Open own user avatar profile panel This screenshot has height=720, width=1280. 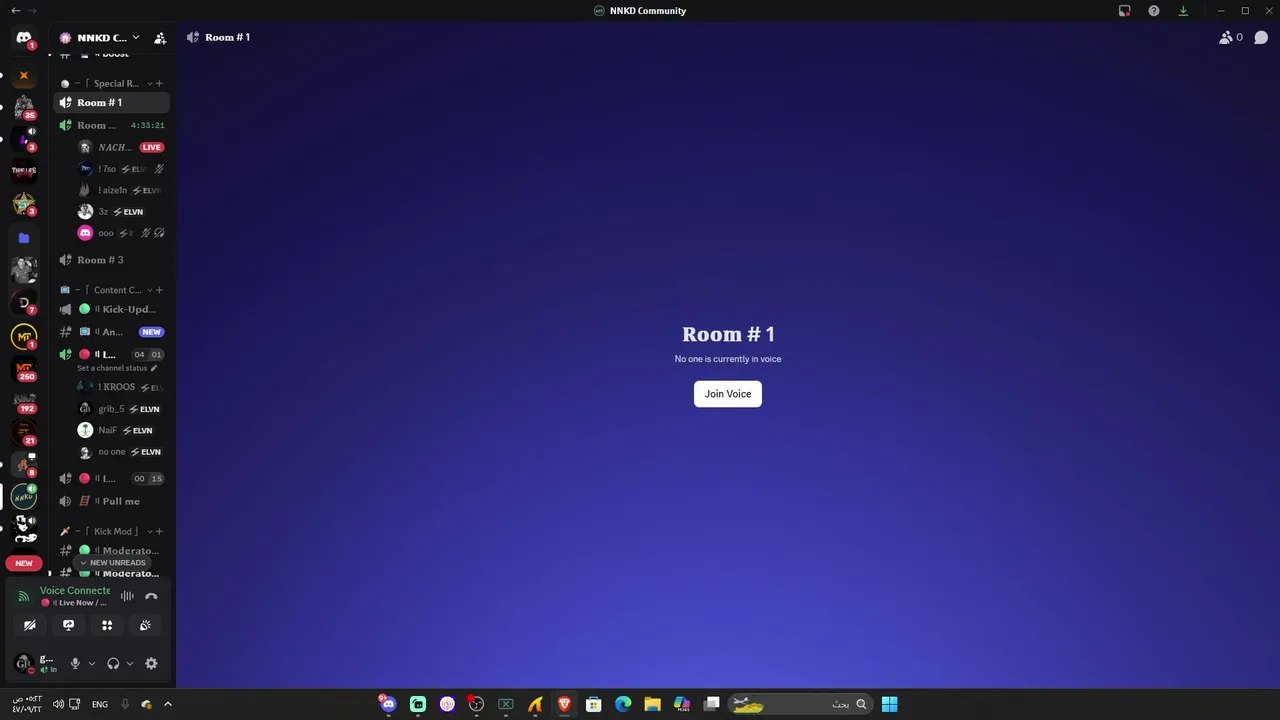[23, 663]
